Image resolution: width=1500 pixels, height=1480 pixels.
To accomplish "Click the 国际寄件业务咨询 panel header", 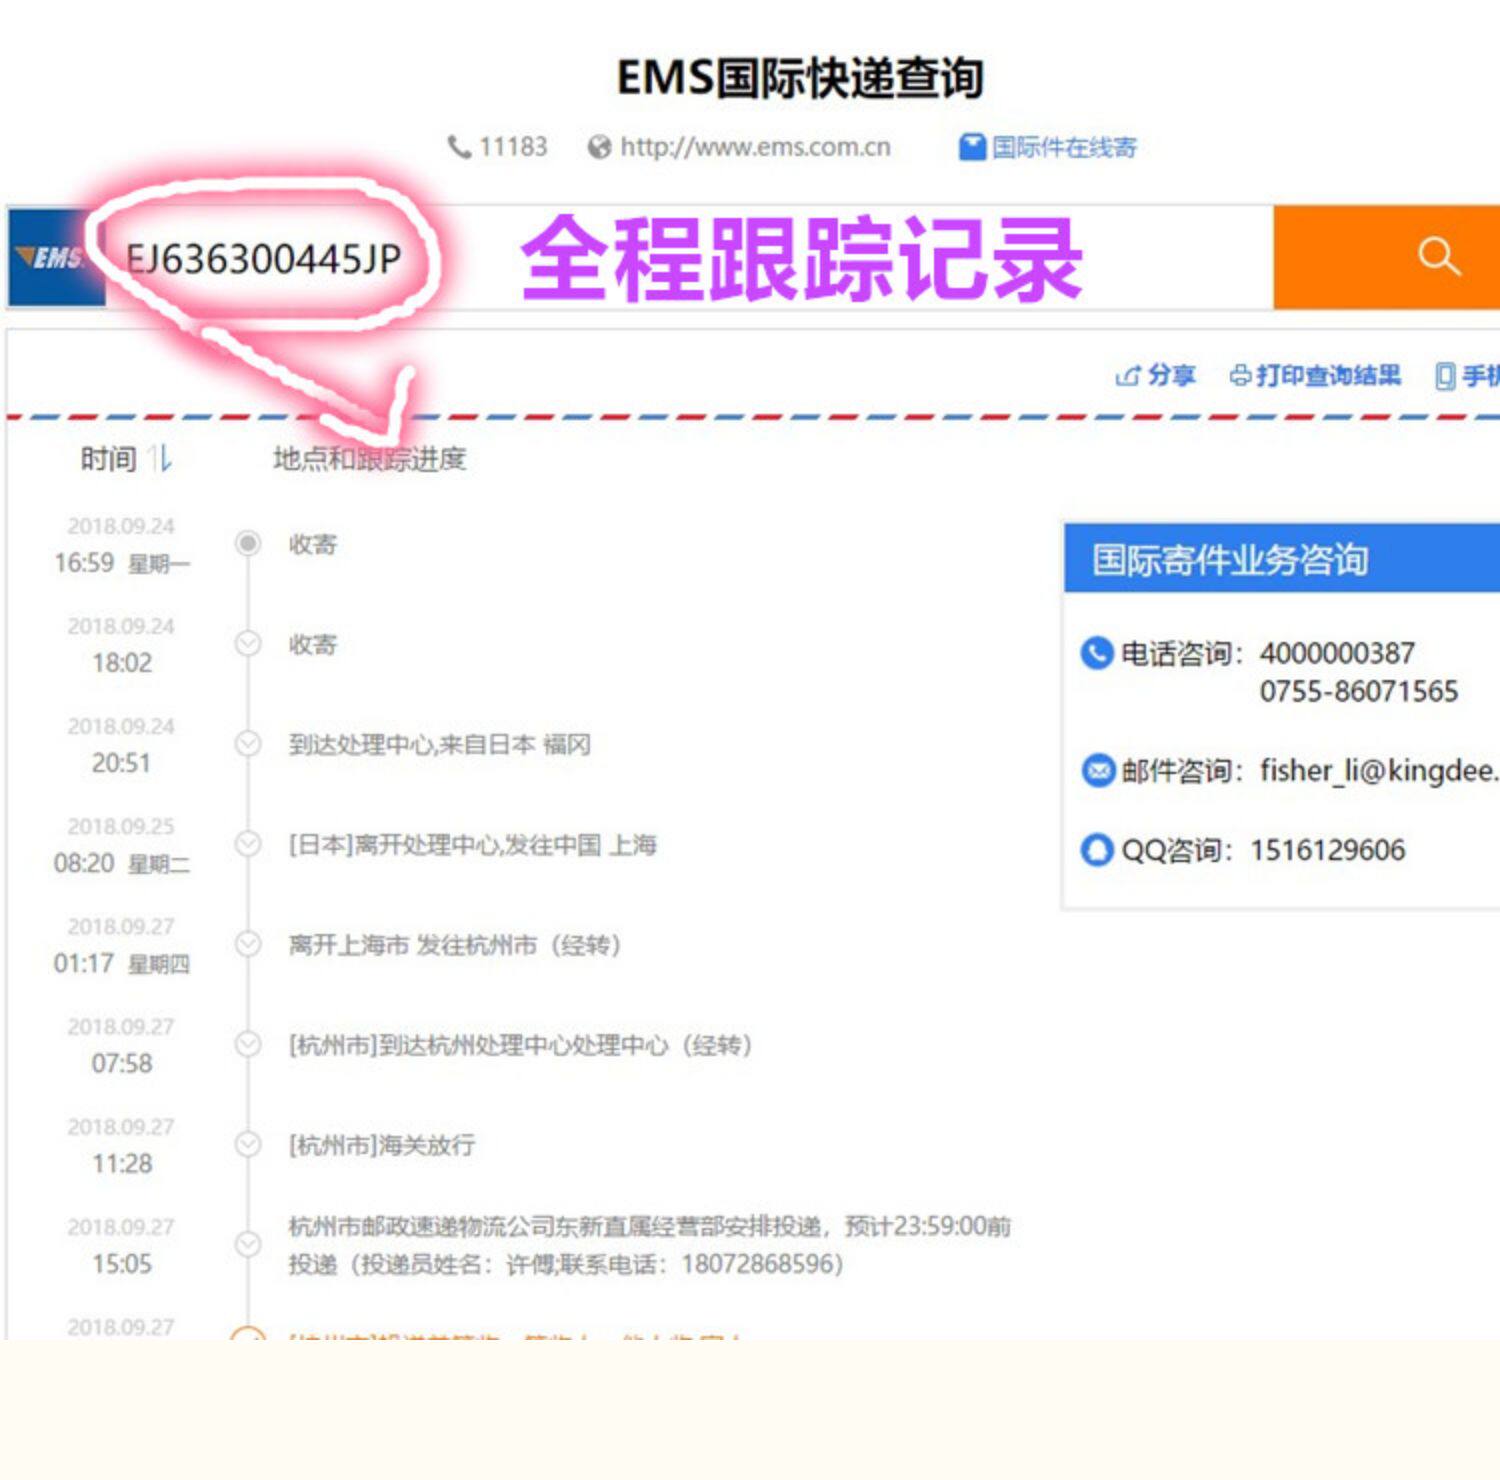I will [x=1282, y=558].
